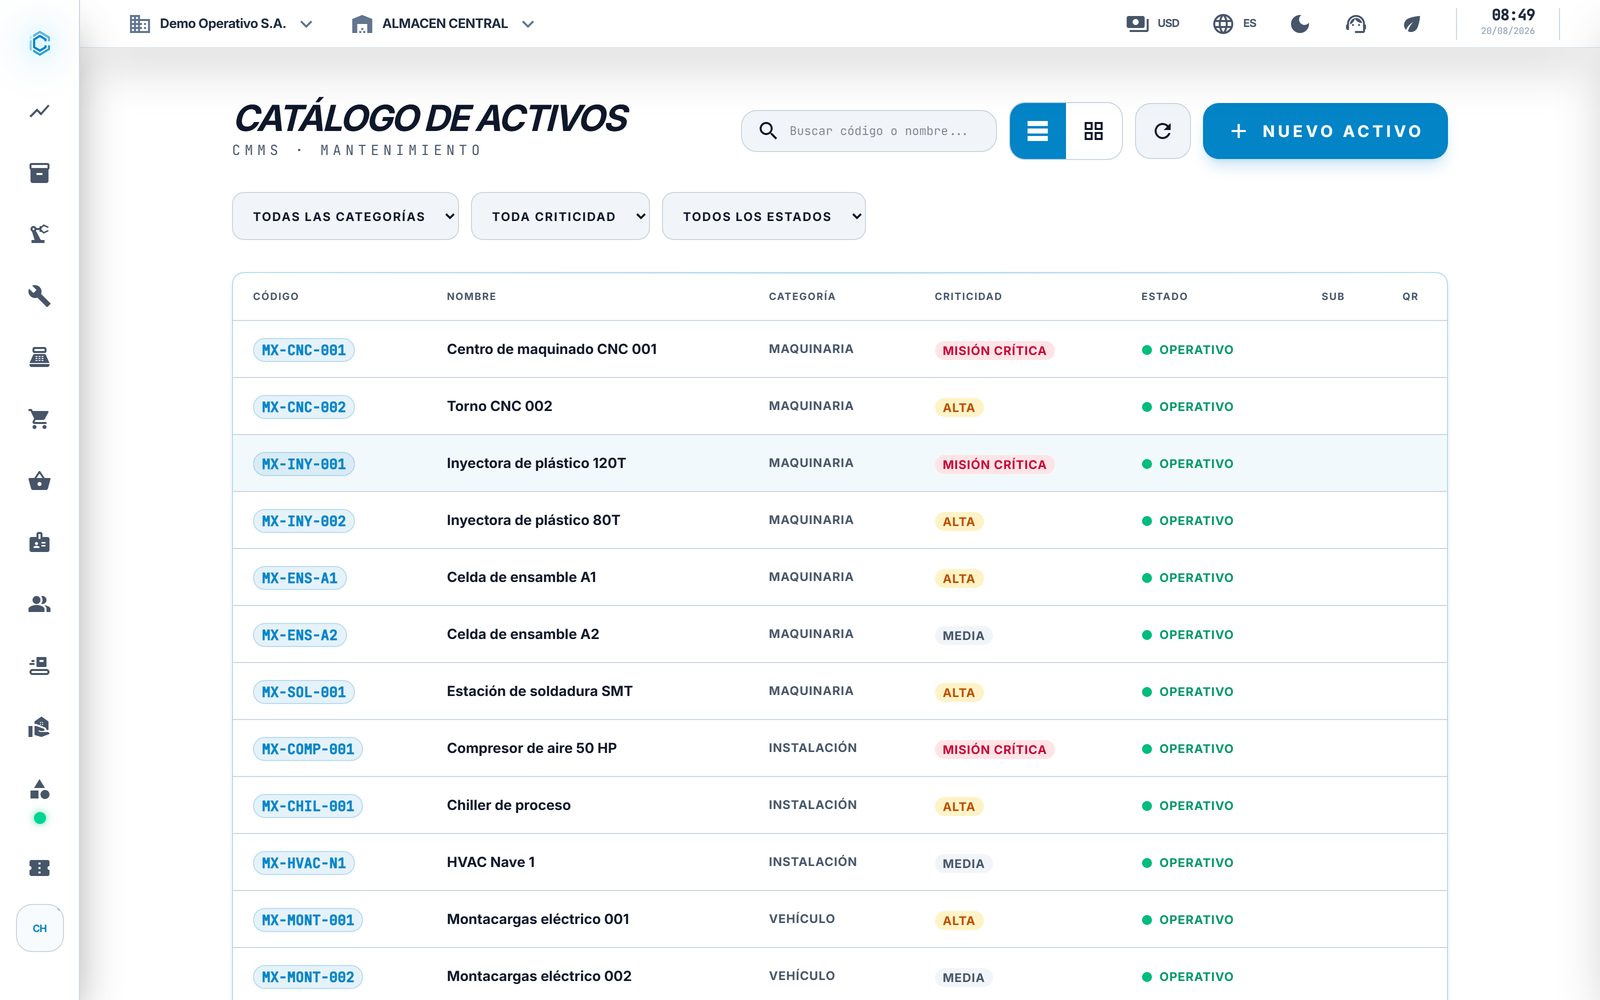Open the Todos los estados filter
1600x1000 pixels.
(764, 216)
